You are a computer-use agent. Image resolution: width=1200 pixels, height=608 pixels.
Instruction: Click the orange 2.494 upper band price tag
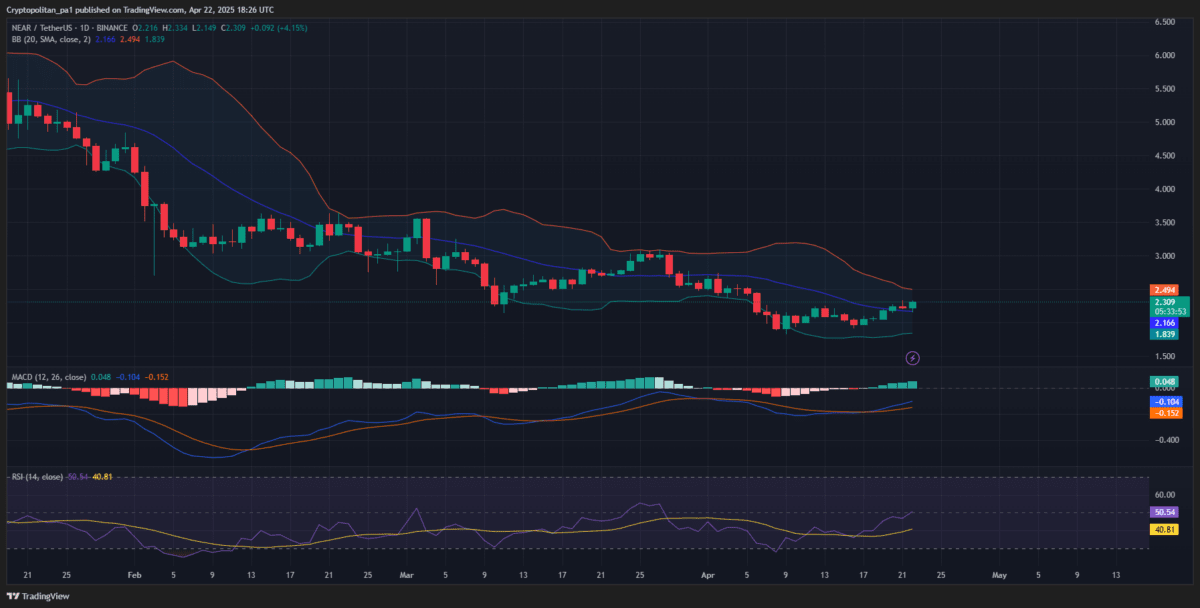1163,290
